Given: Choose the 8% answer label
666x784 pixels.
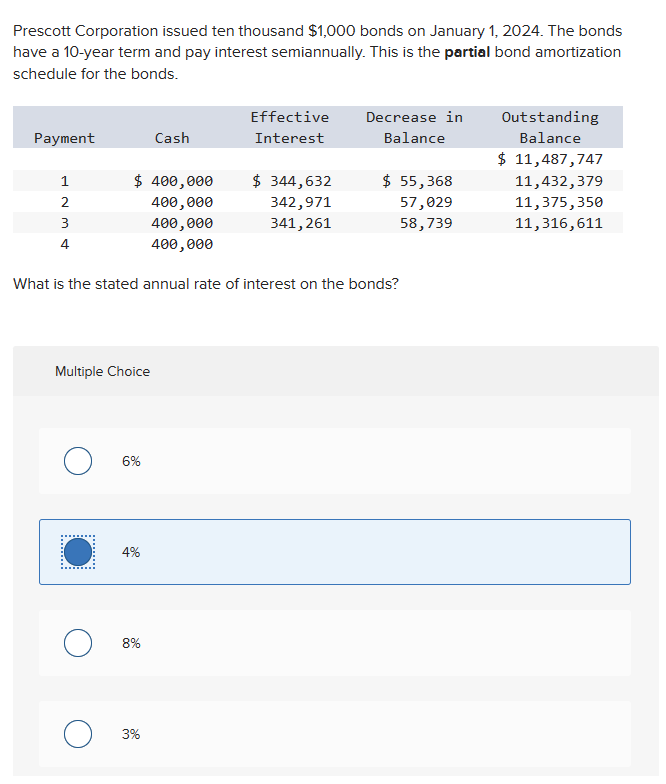Looking at the screenshot, I should coord(131,643).
